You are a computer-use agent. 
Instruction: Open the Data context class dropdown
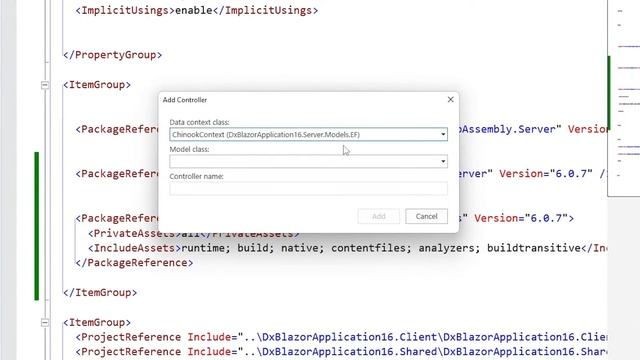308,134
